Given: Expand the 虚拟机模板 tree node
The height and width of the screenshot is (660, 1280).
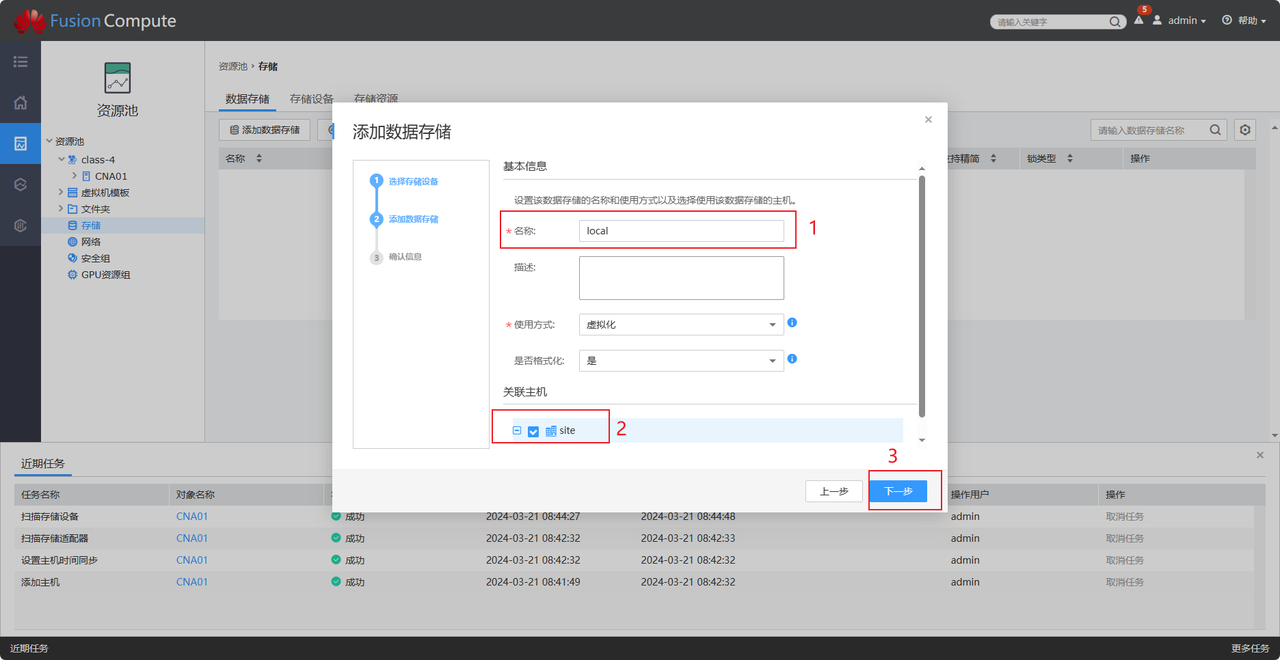Looking at the screenshot, I should [x=60, y=193].
